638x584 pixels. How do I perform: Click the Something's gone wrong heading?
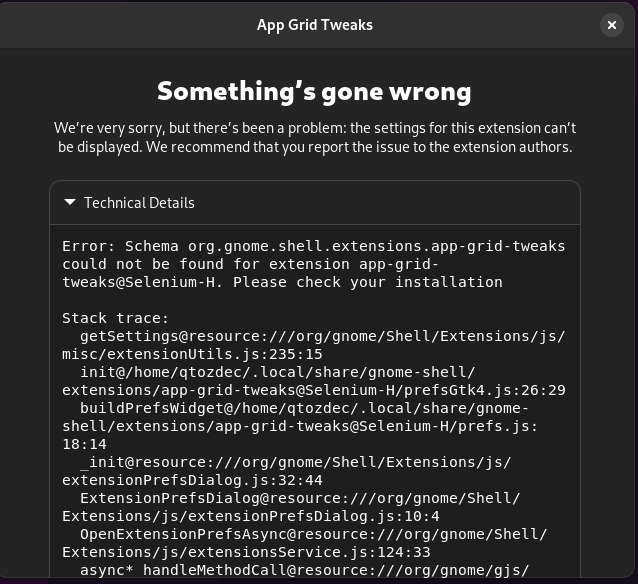tap(314, 92)
